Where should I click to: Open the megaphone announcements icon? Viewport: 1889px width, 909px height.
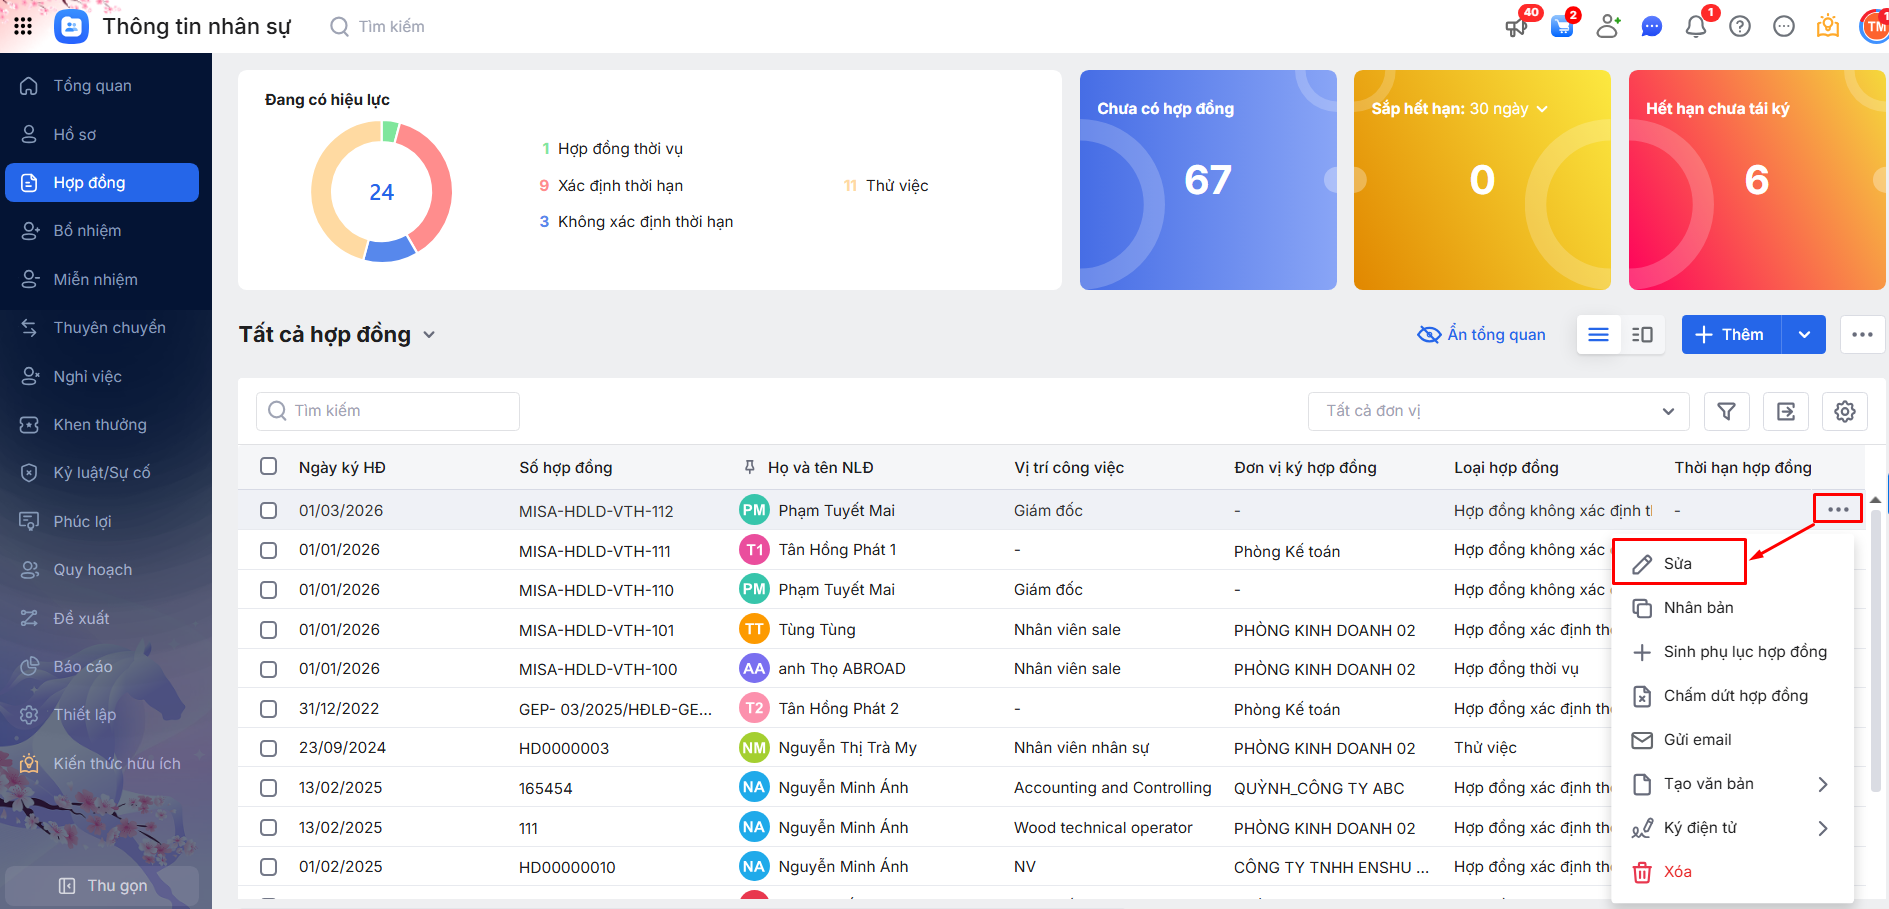pos(1516,27)
